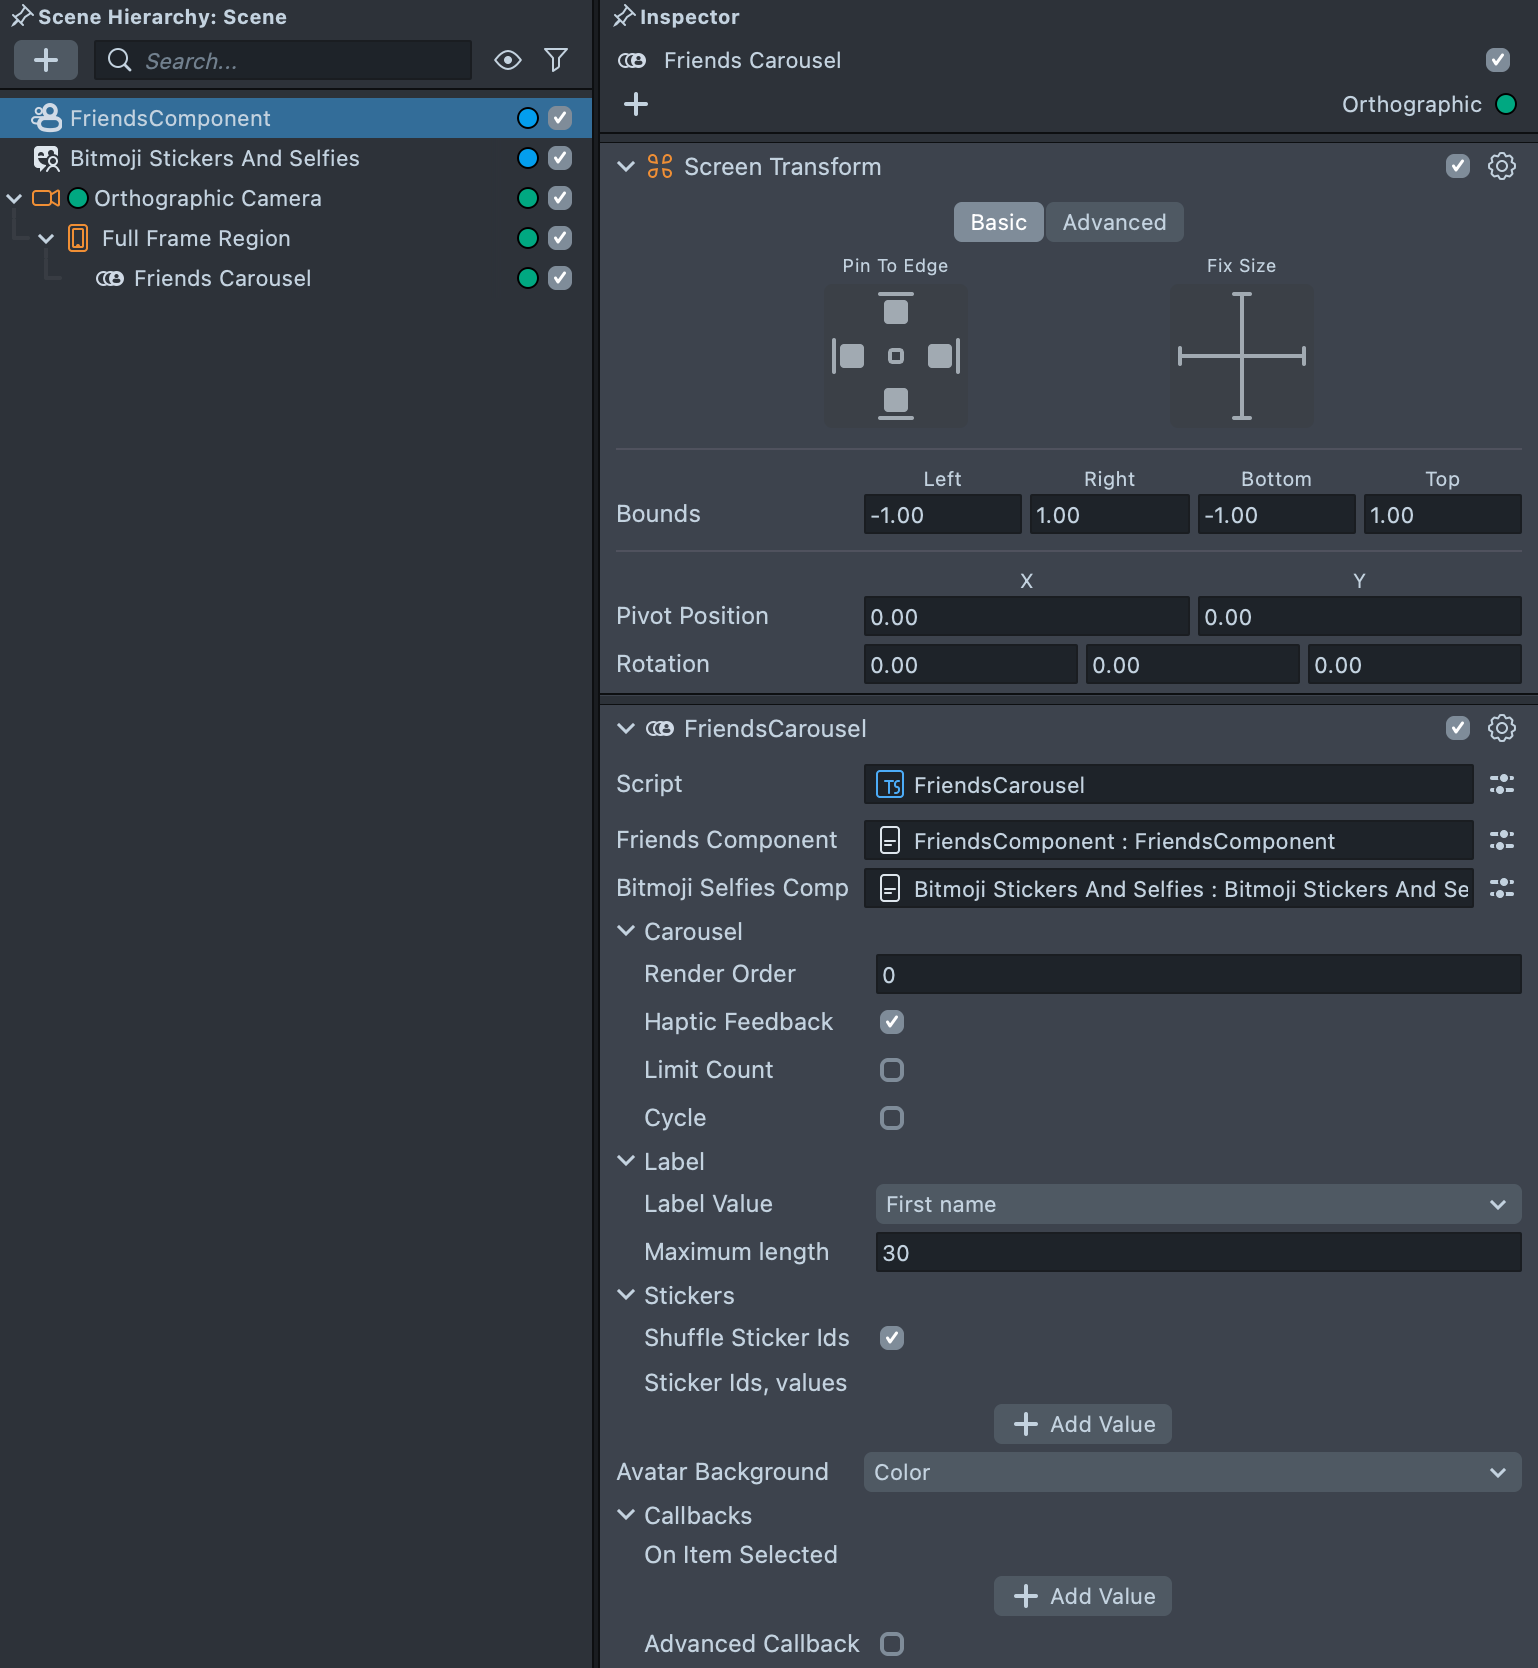Click picker icon beside Friends Component field
This screenshot has width=1538, height=1668.
(x=1501, y=840)
